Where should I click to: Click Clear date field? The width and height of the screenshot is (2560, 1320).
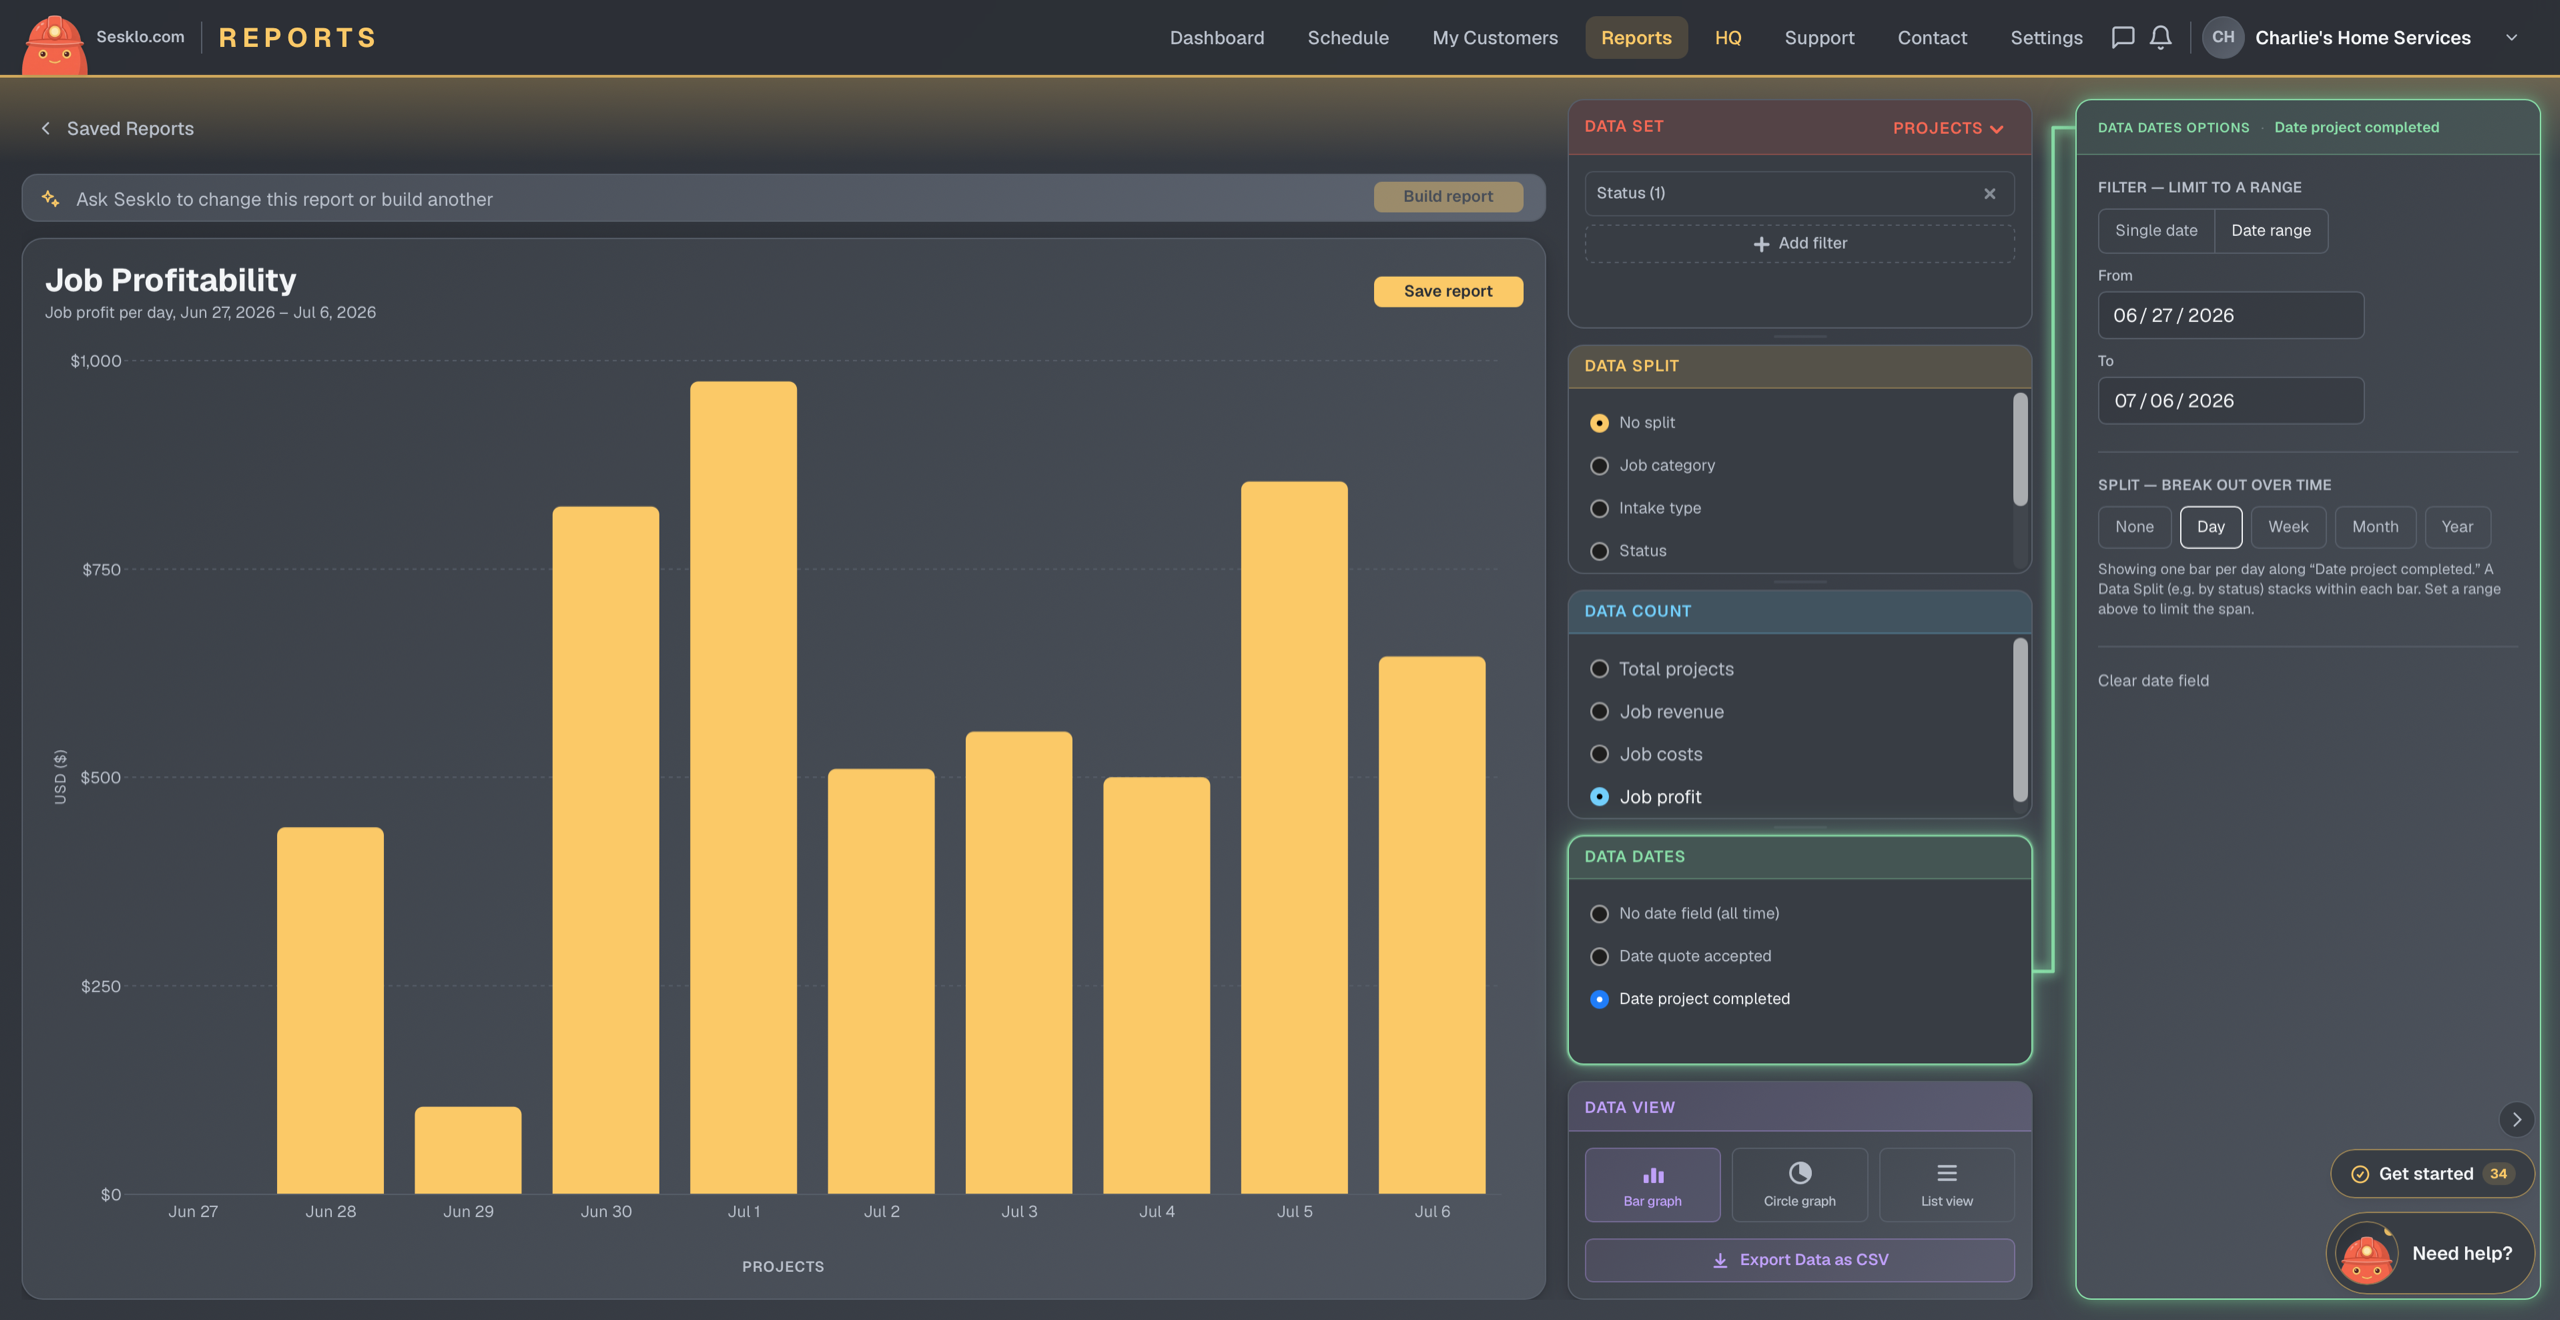tap(2152, 681)
